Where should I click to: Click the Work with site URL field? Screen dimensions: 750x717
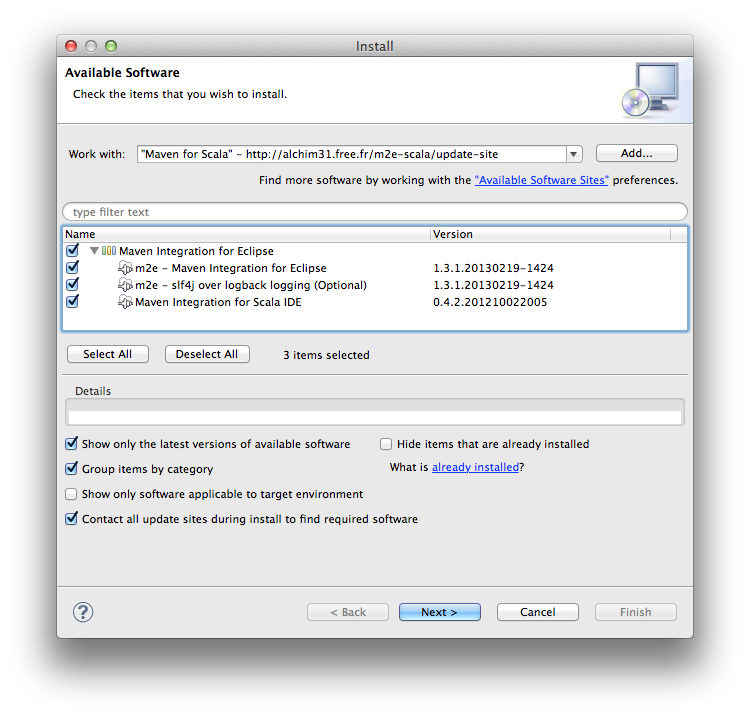352,154
